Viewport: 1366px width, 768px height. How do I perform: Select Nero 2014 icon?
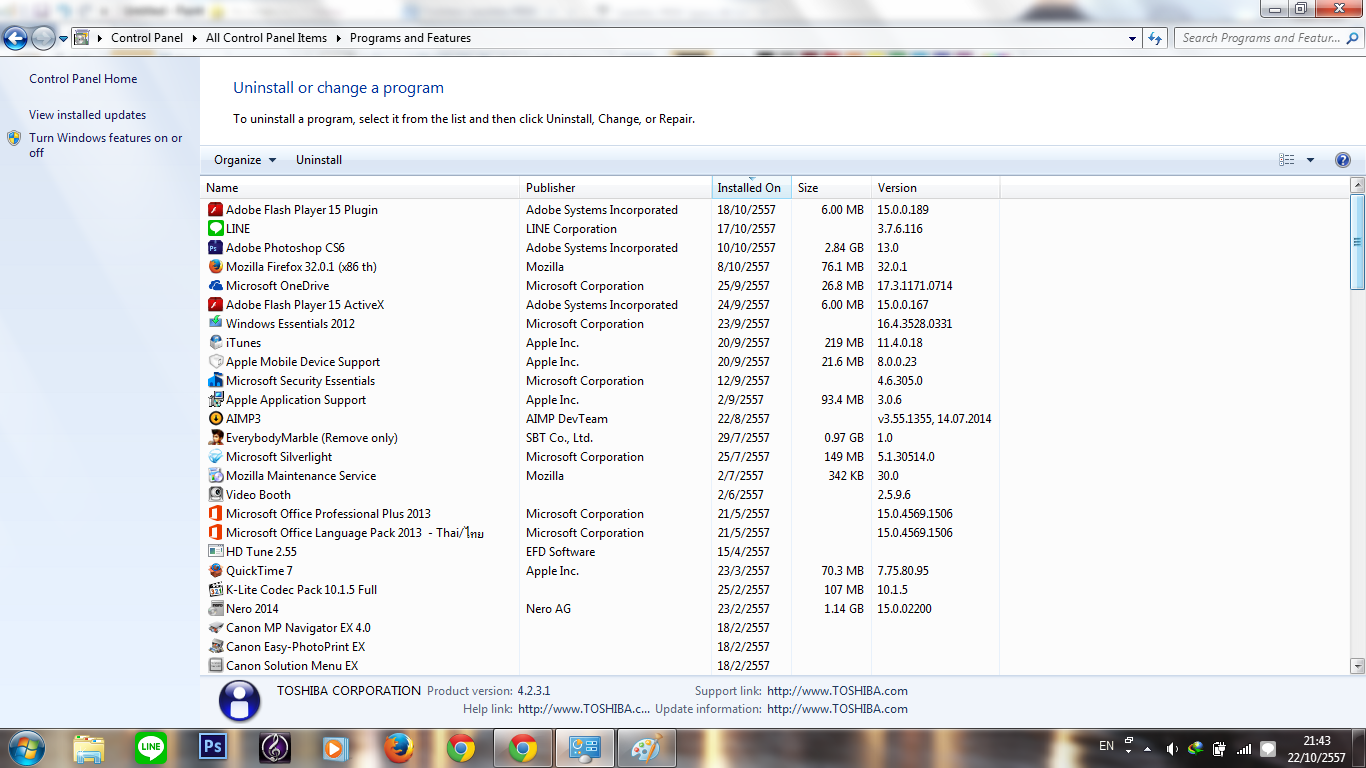(x=215, y=609)
